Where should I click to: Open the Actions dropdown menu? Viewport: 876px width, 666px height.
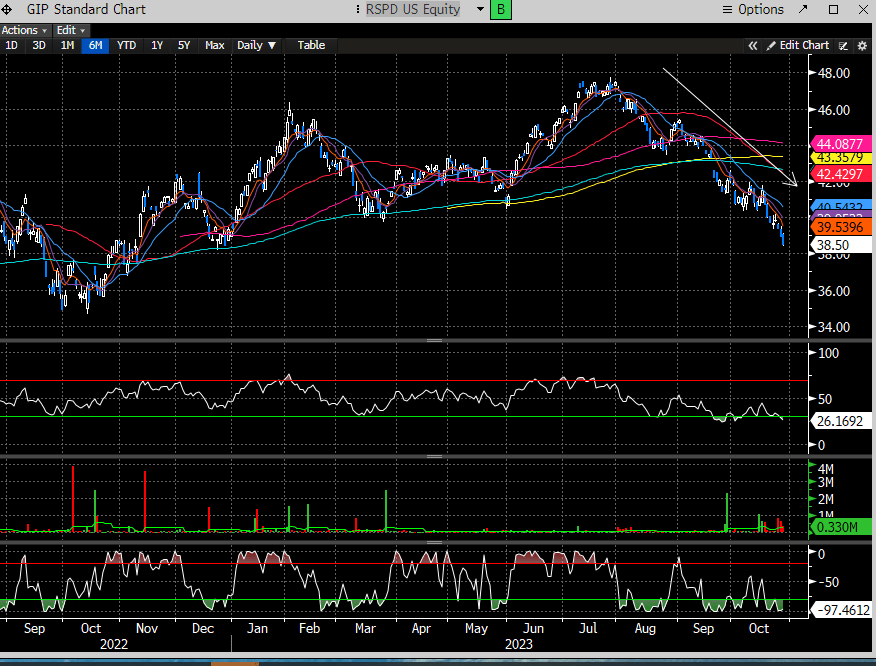point(23,30)
